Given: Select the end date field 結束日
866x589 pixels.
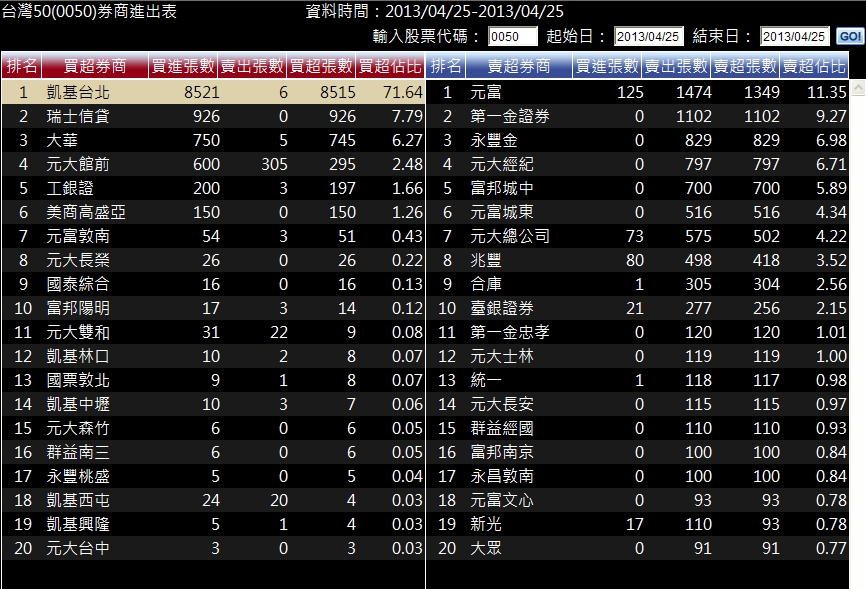Looking at the screenshot, I should coord(795,36).
